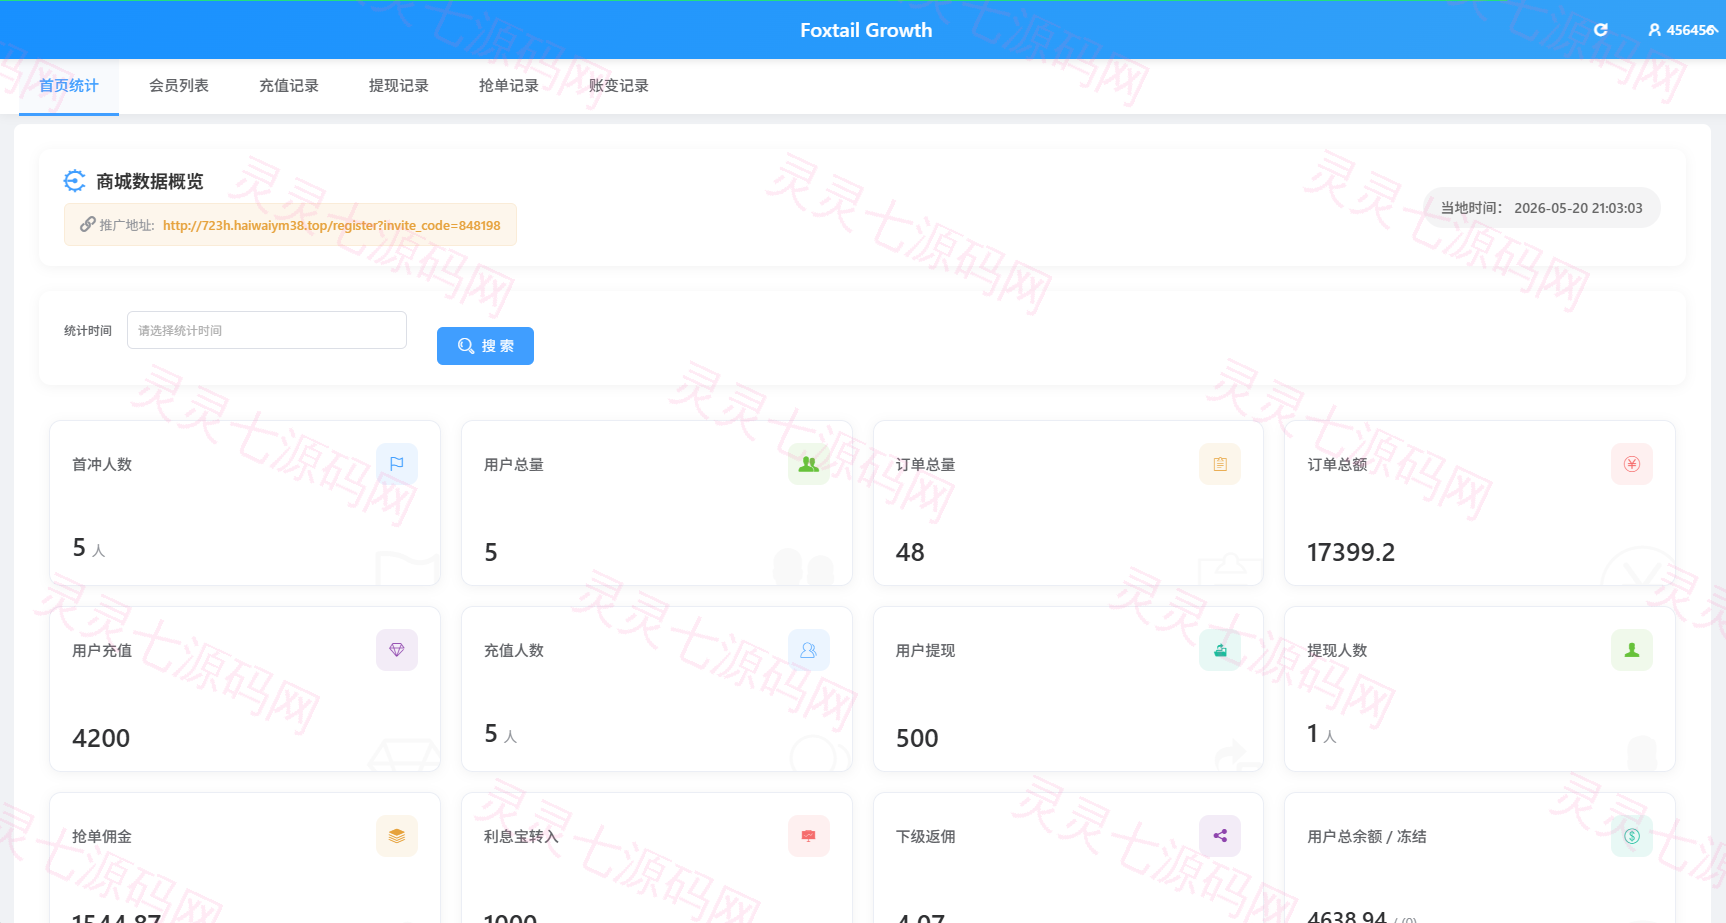
Task: Click the 4200 user recharge value
Action: pos(101,738)
